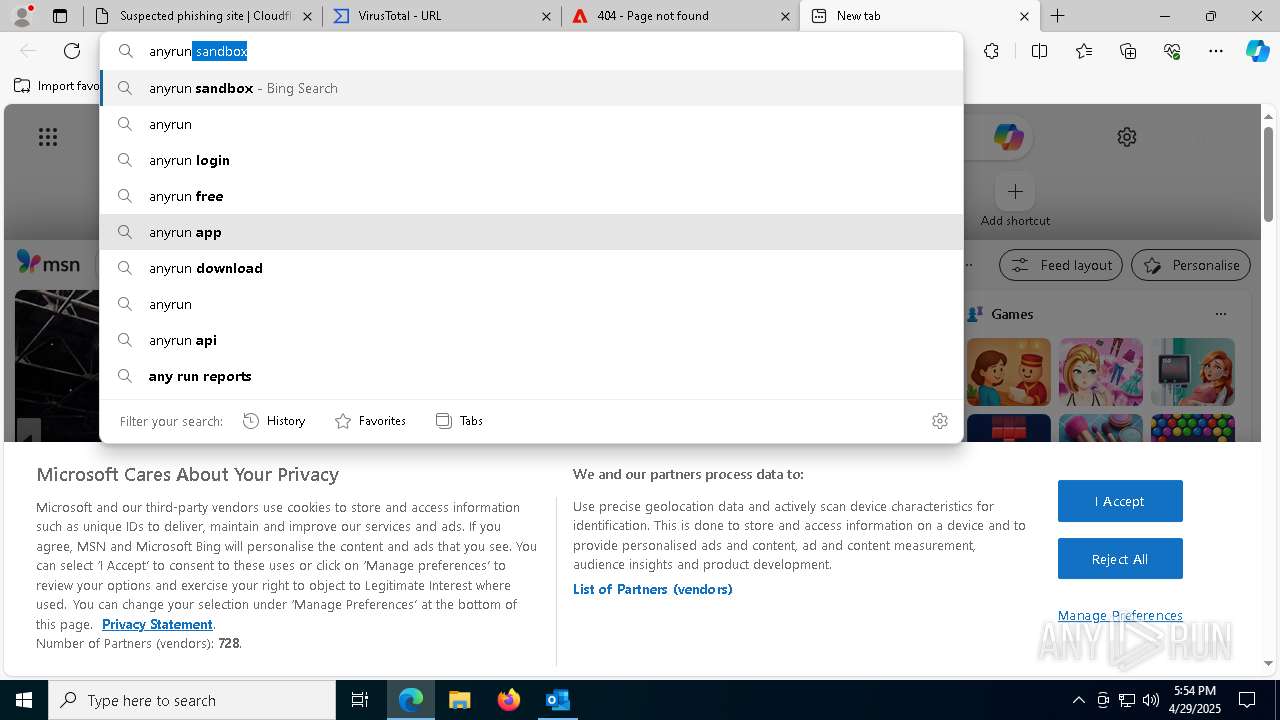Open Browser essentials heart icon

(x=1172, y=51)
